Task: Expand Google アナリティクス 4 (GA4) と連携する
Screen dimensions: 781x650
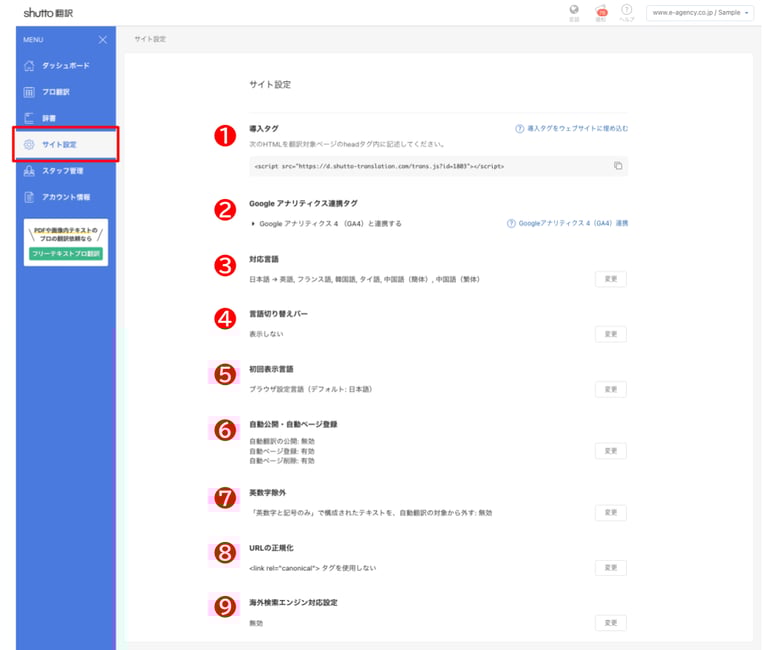Action: click(x=327, y=224)
